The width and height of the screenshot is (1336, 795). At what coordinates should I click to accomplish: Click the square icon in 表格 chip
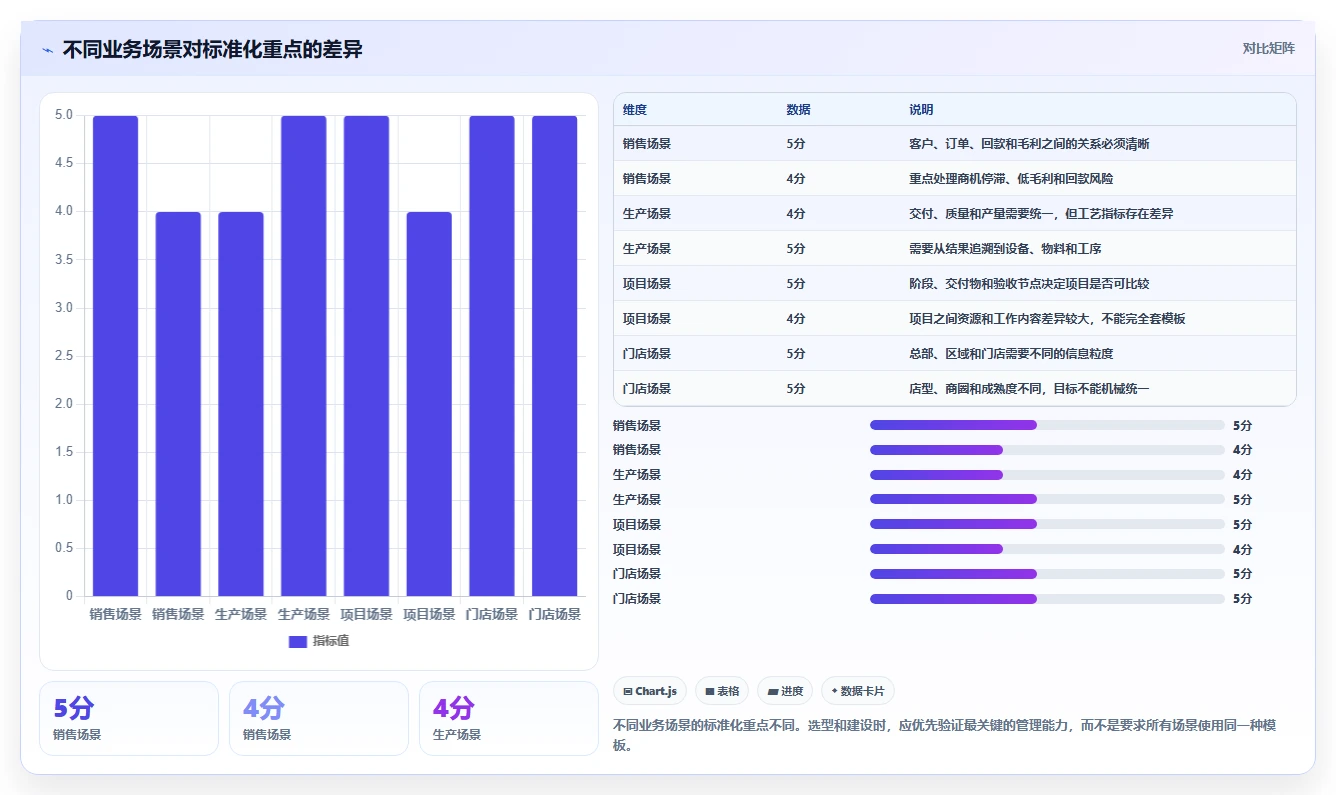click(x=709, y=691)
